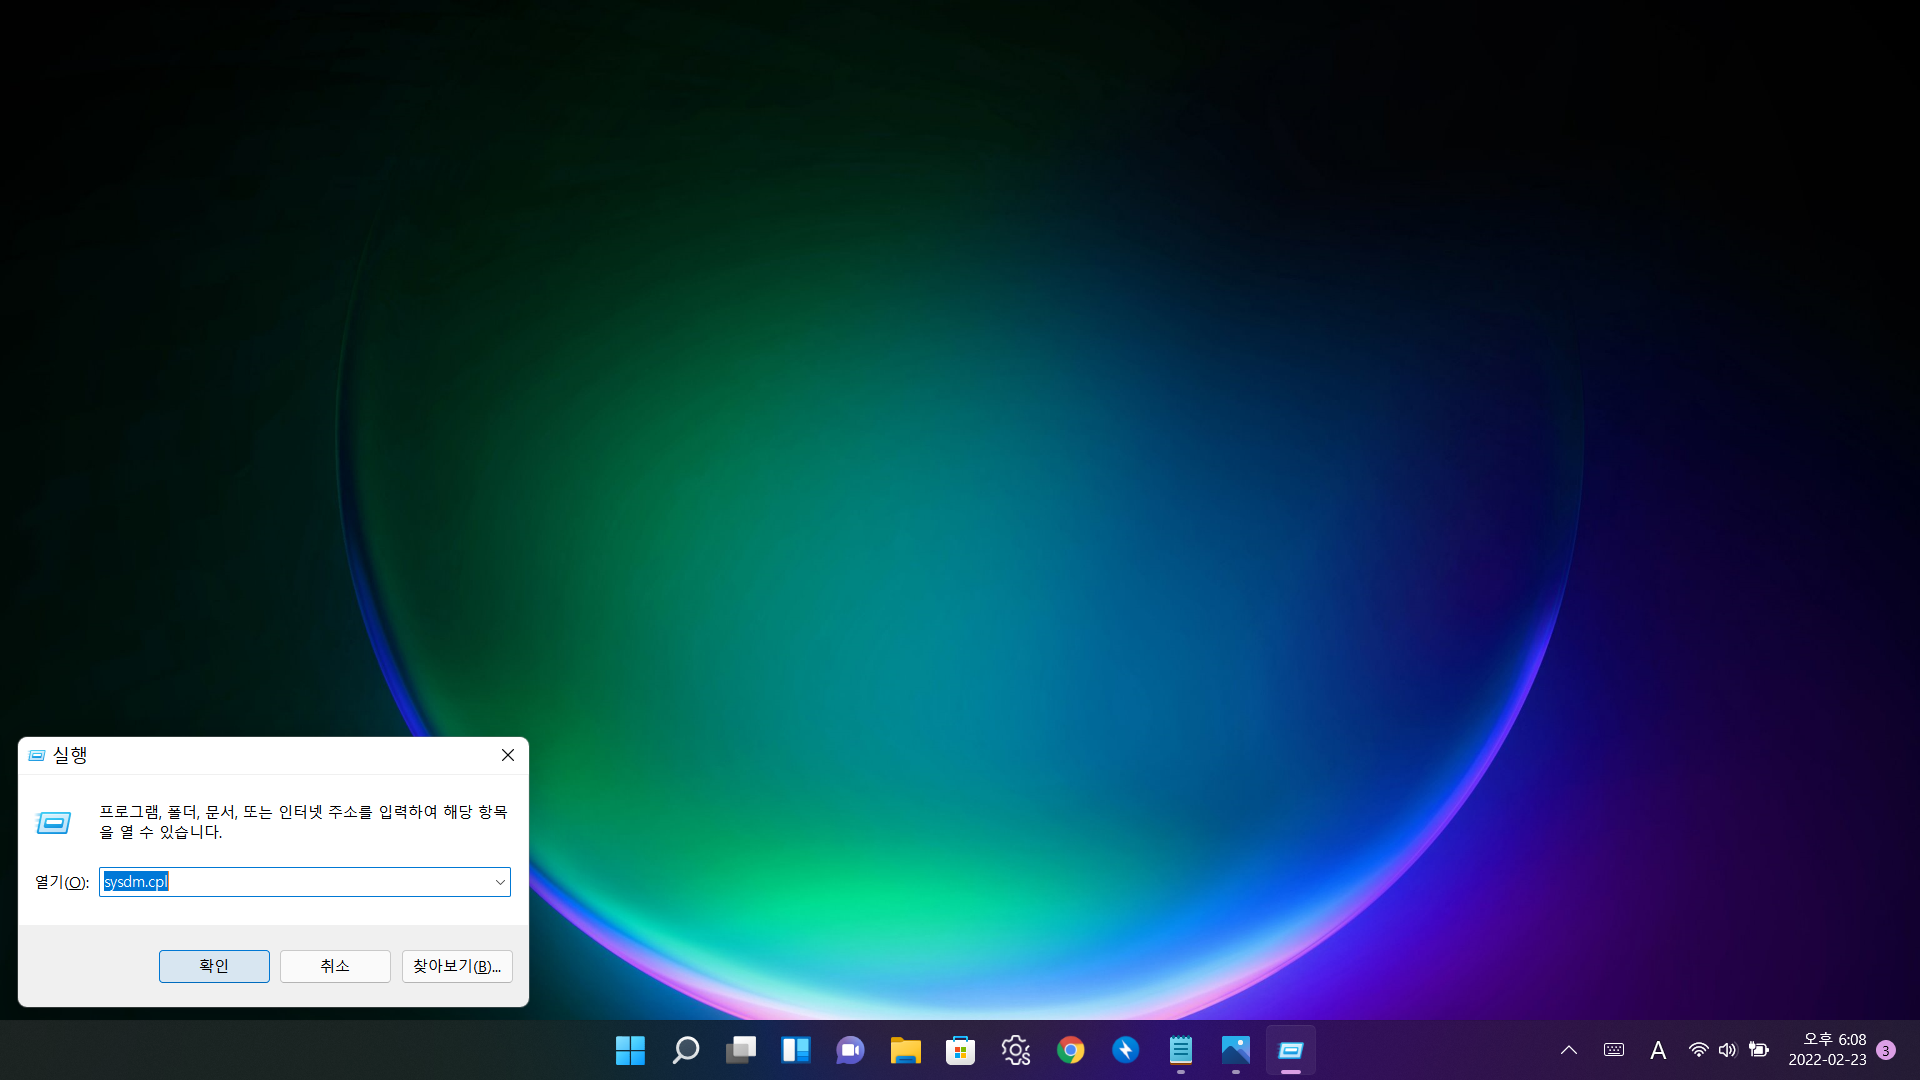Click 확인 to run sysdm.cpl
The height and width of the screenshot is (1080, 1920).
214,966
